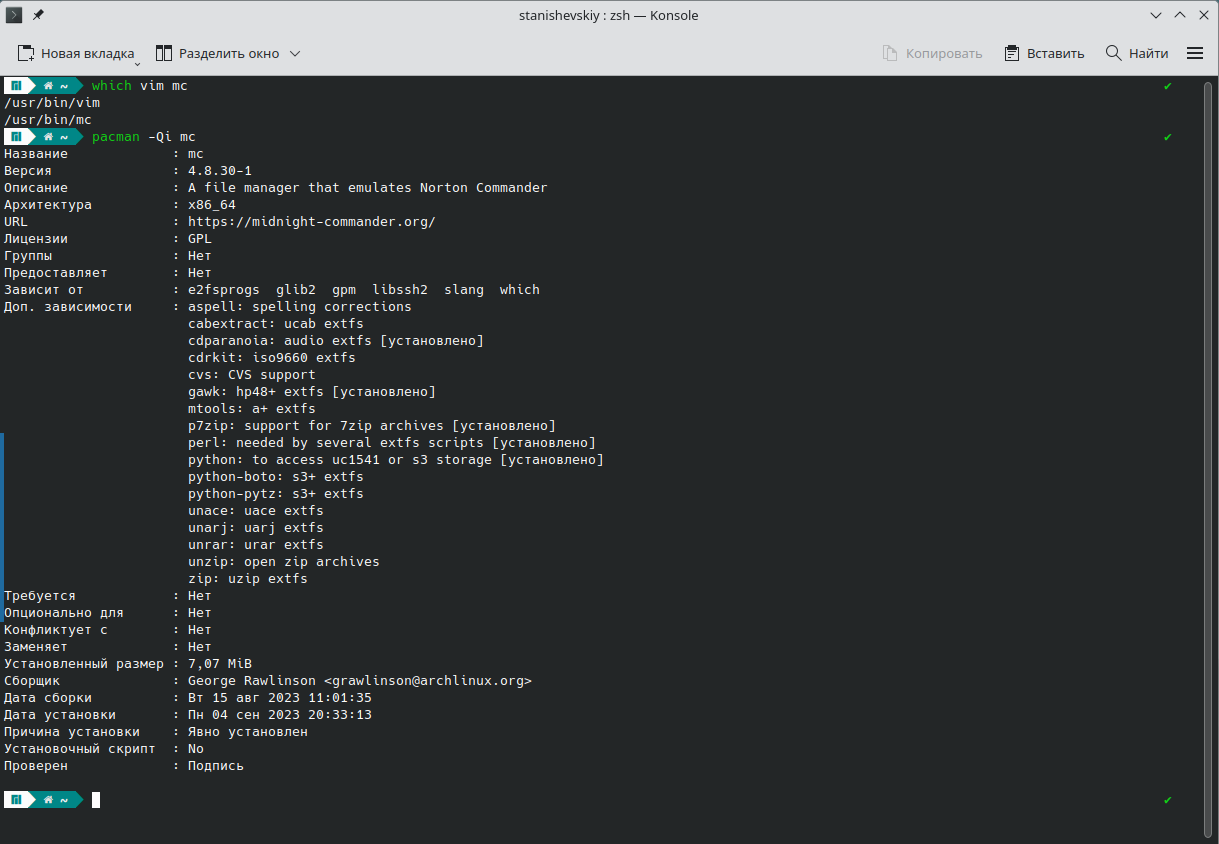Click the build date "Вт 15 авг 2023 11:01:35"
This screenshot has width=1219, height=844.
click(x=280, y=698)
